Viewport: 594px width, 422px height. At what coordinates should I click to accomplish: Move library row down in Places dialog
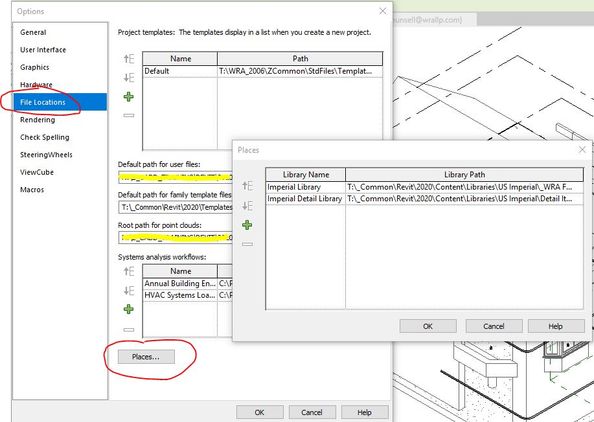tap(247, 206)
